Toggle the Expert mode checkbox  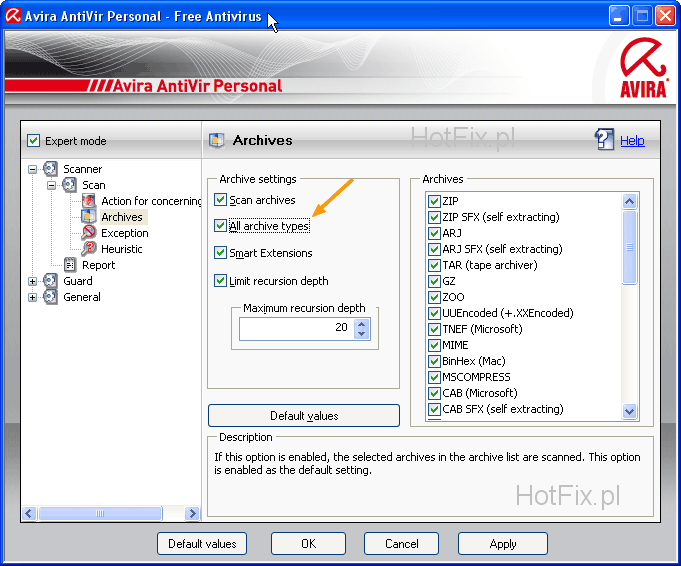34,141
